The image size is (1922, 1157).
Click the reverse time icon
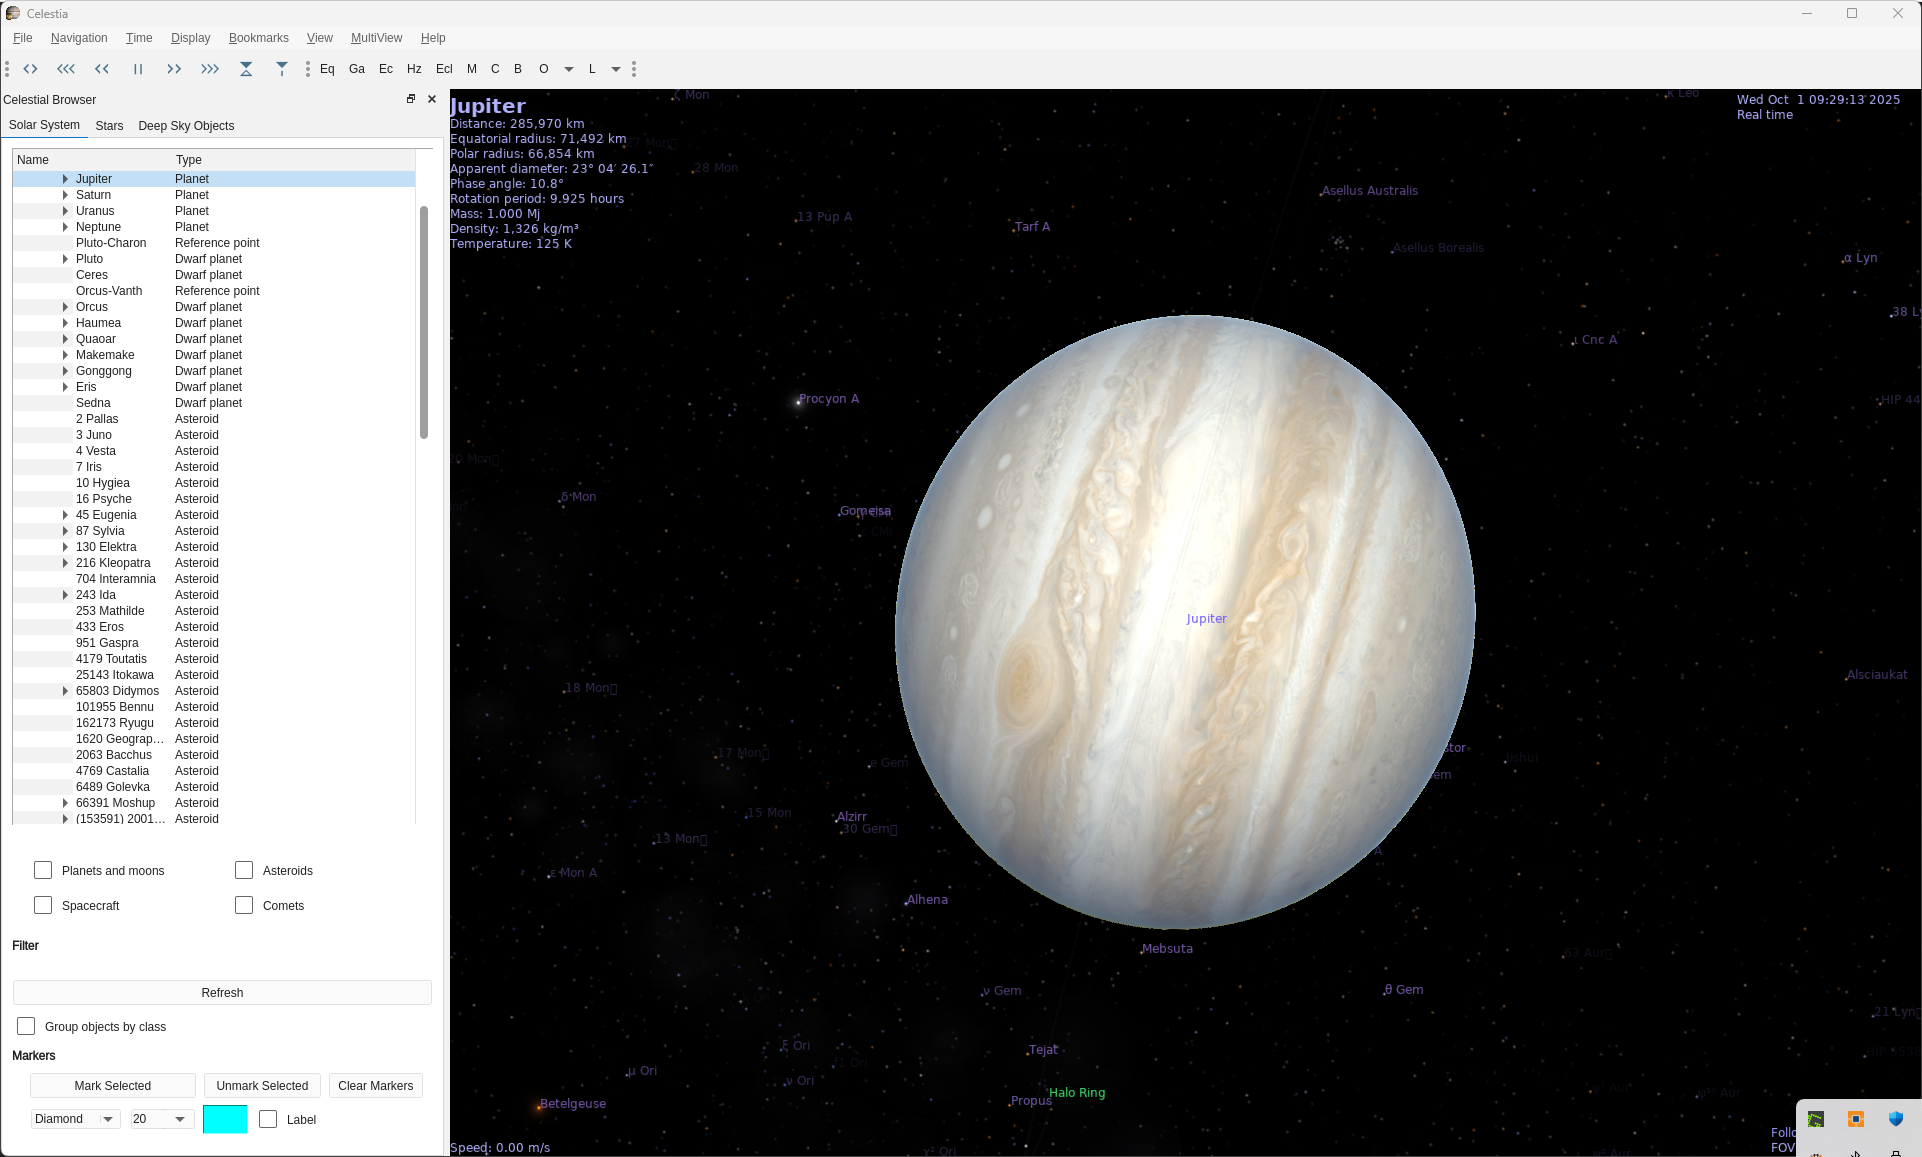coord(30,69)
